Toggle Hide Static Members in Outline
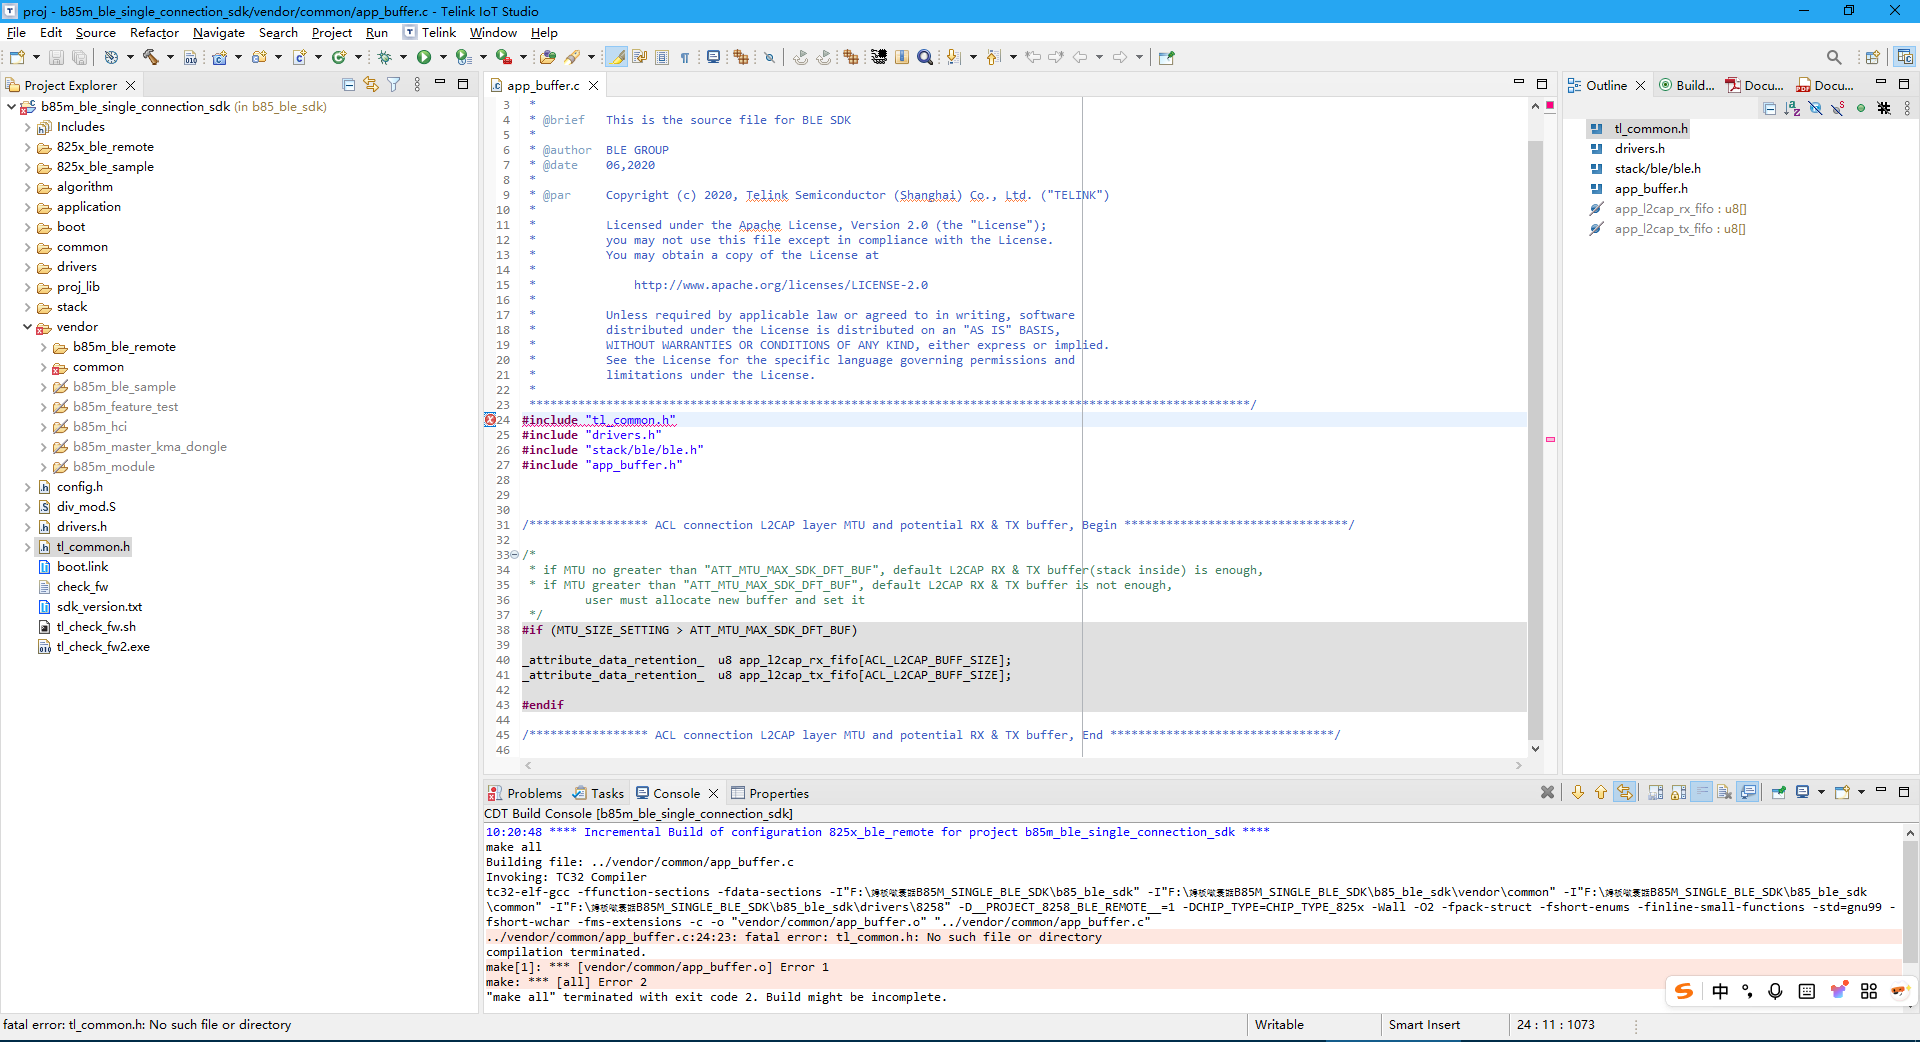Viewport: 1920px width, 1042px height. pyautogui.click(x=1838, y=108)
